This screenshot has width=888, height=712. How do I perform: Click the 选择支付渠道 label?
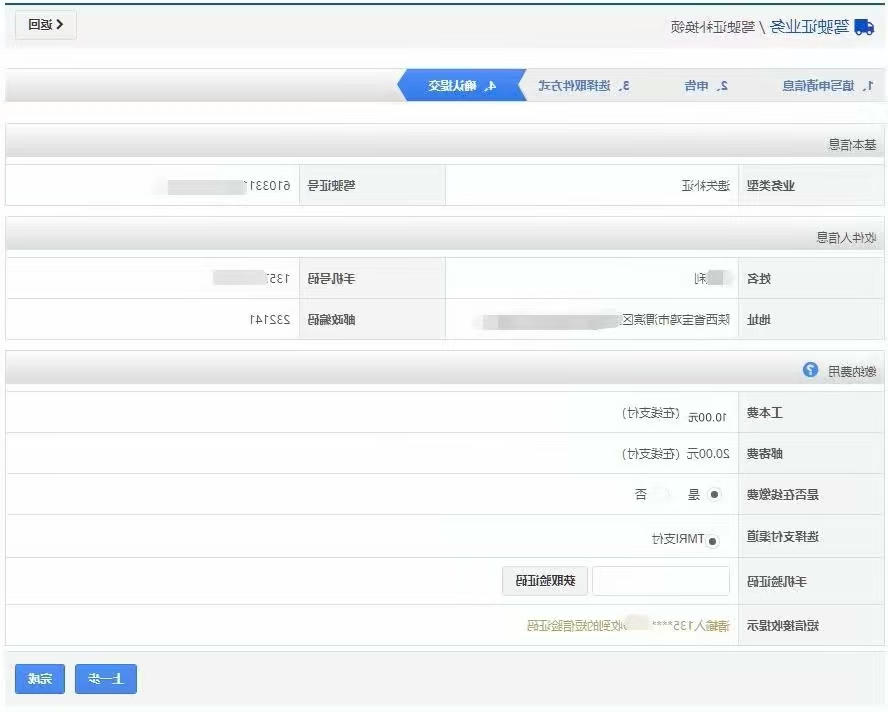coord(783,536)
